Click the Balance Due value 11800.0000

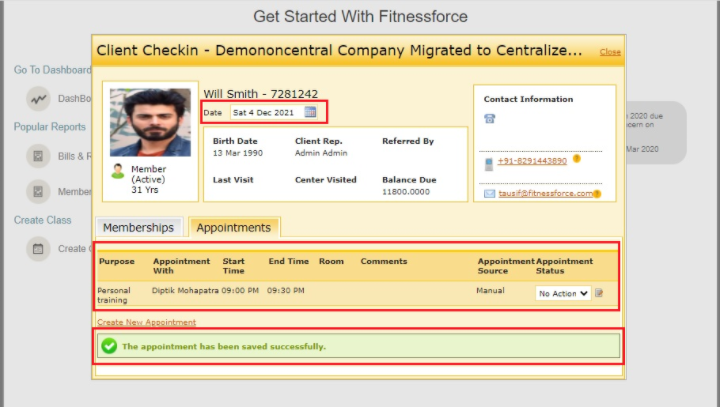406,192
